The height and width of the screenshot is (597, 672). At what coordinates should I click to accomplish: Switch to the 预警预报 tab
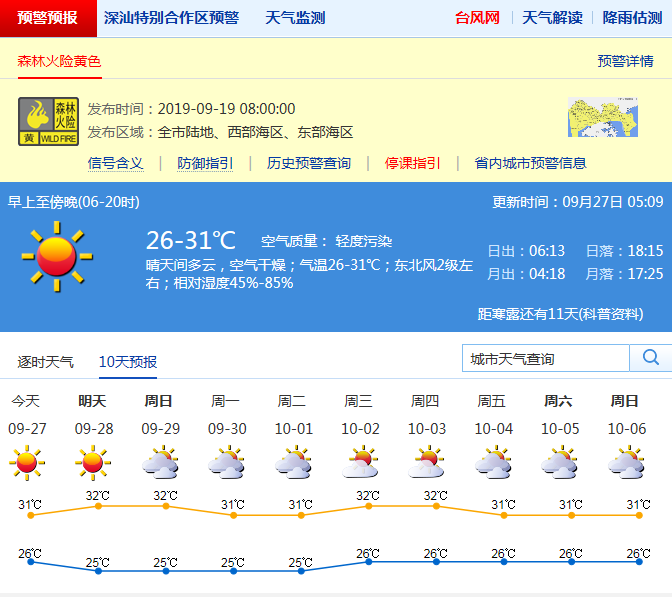click(48, 18)
